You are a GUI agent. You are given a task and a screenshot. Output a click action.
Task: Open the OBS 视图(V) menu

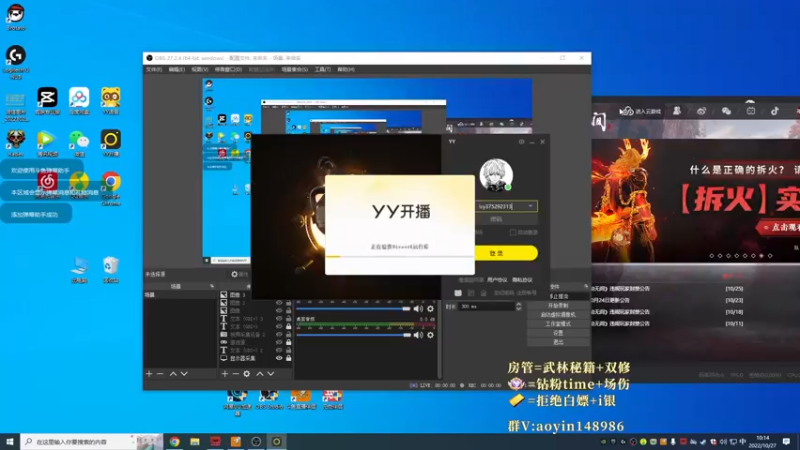[199, 69]
